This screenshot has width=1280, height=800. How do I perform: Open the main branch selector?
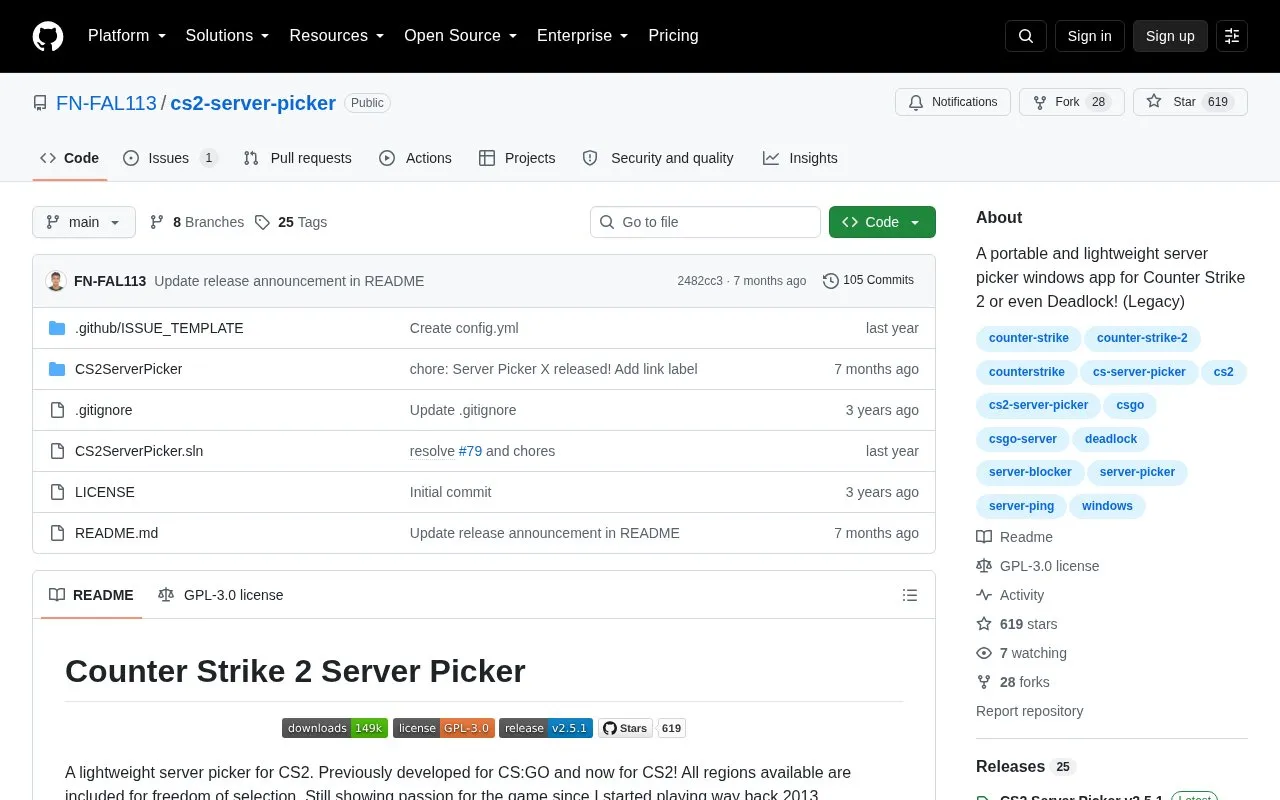84,222
